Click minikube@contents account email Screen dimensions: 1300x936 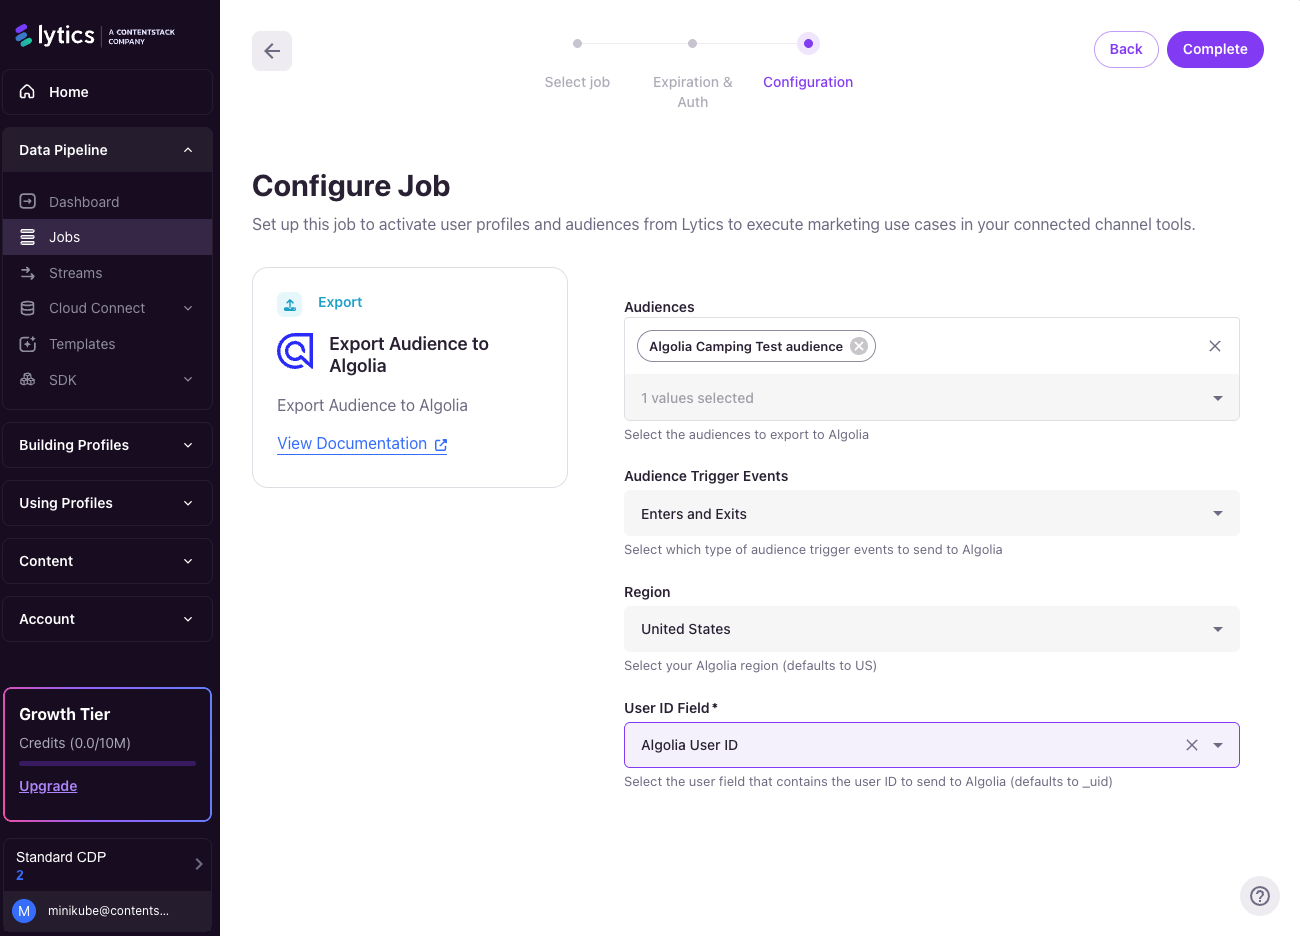pos(108,911)
